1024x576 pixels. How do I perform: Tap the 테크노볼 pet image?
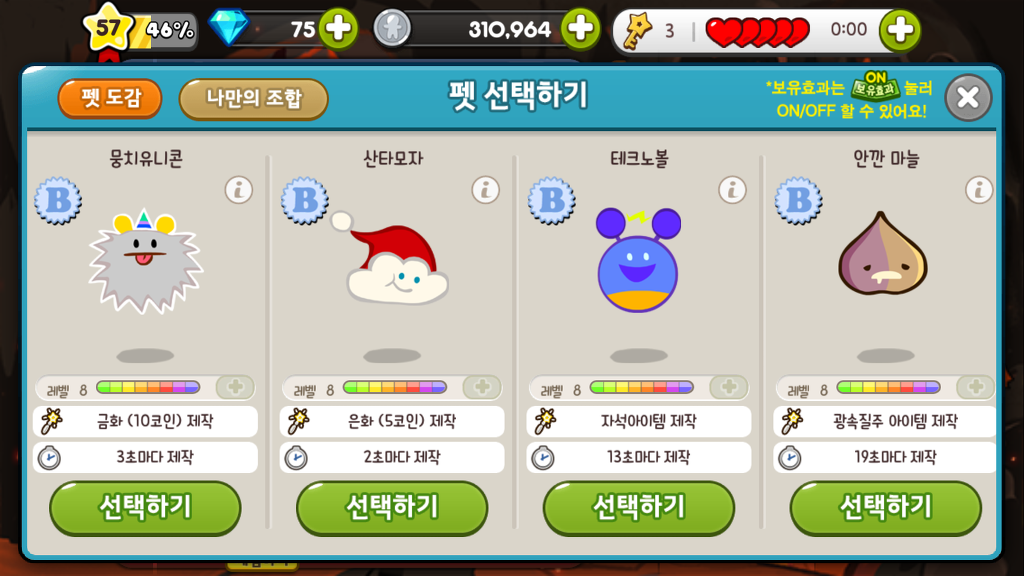tap(638, 260)
